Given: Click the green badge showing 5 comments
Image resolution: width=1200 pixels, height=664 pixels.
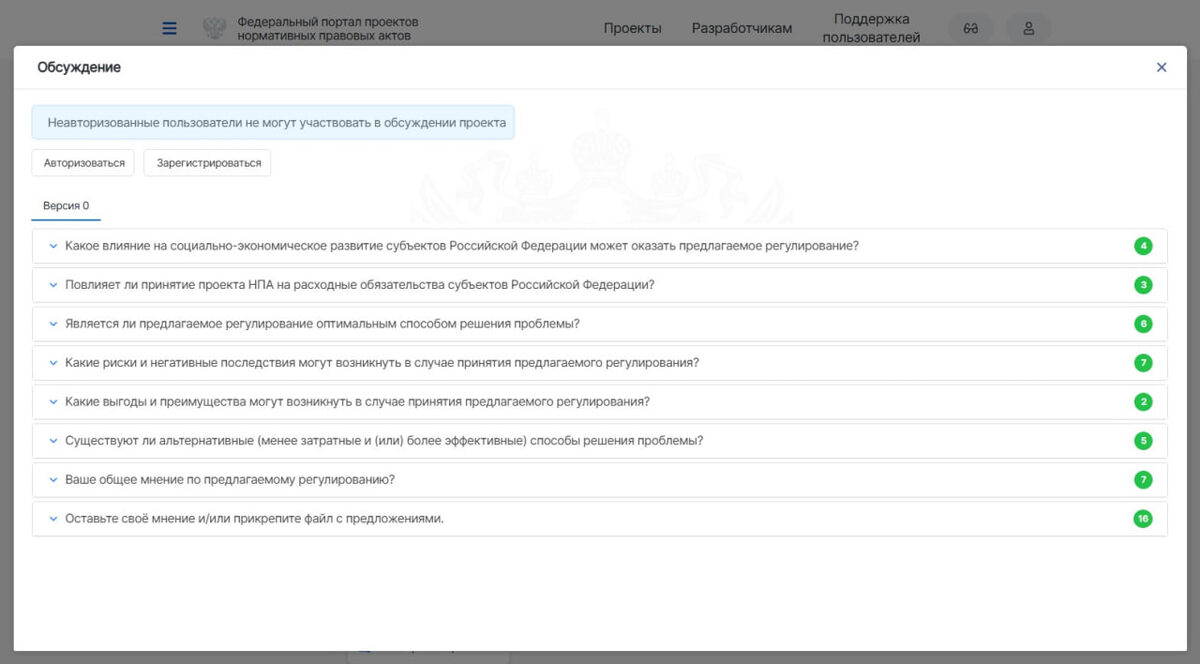Looking at the screenshot, I should [1143, 441].
